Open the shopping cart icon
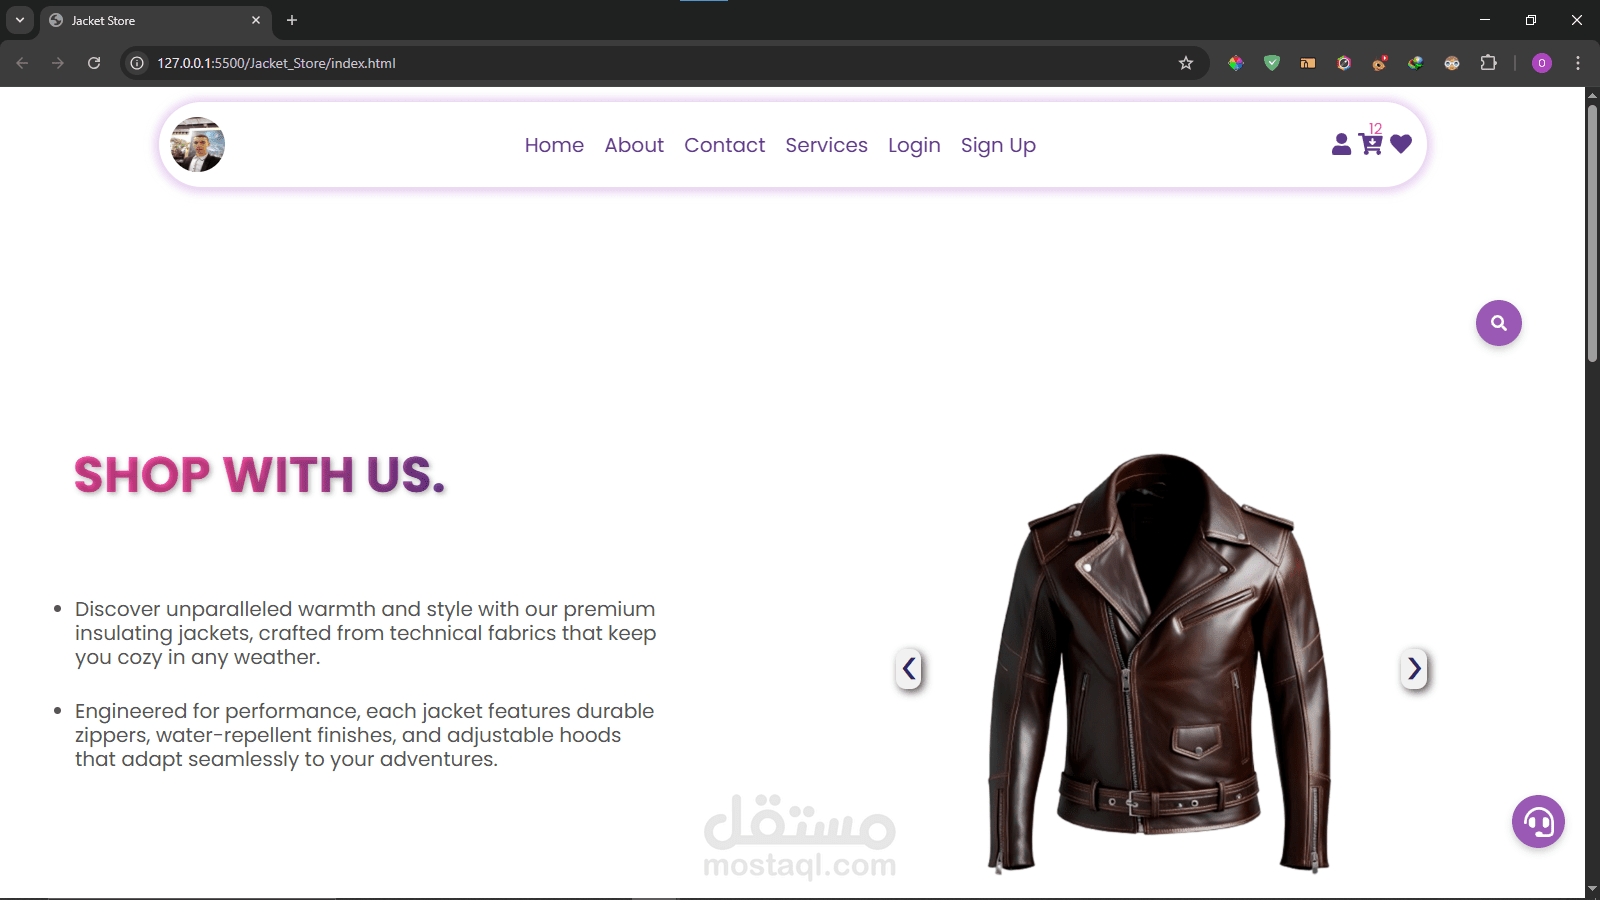Image resolution: width=1600 pixels, height=900 pixels. pos(1368,146)
